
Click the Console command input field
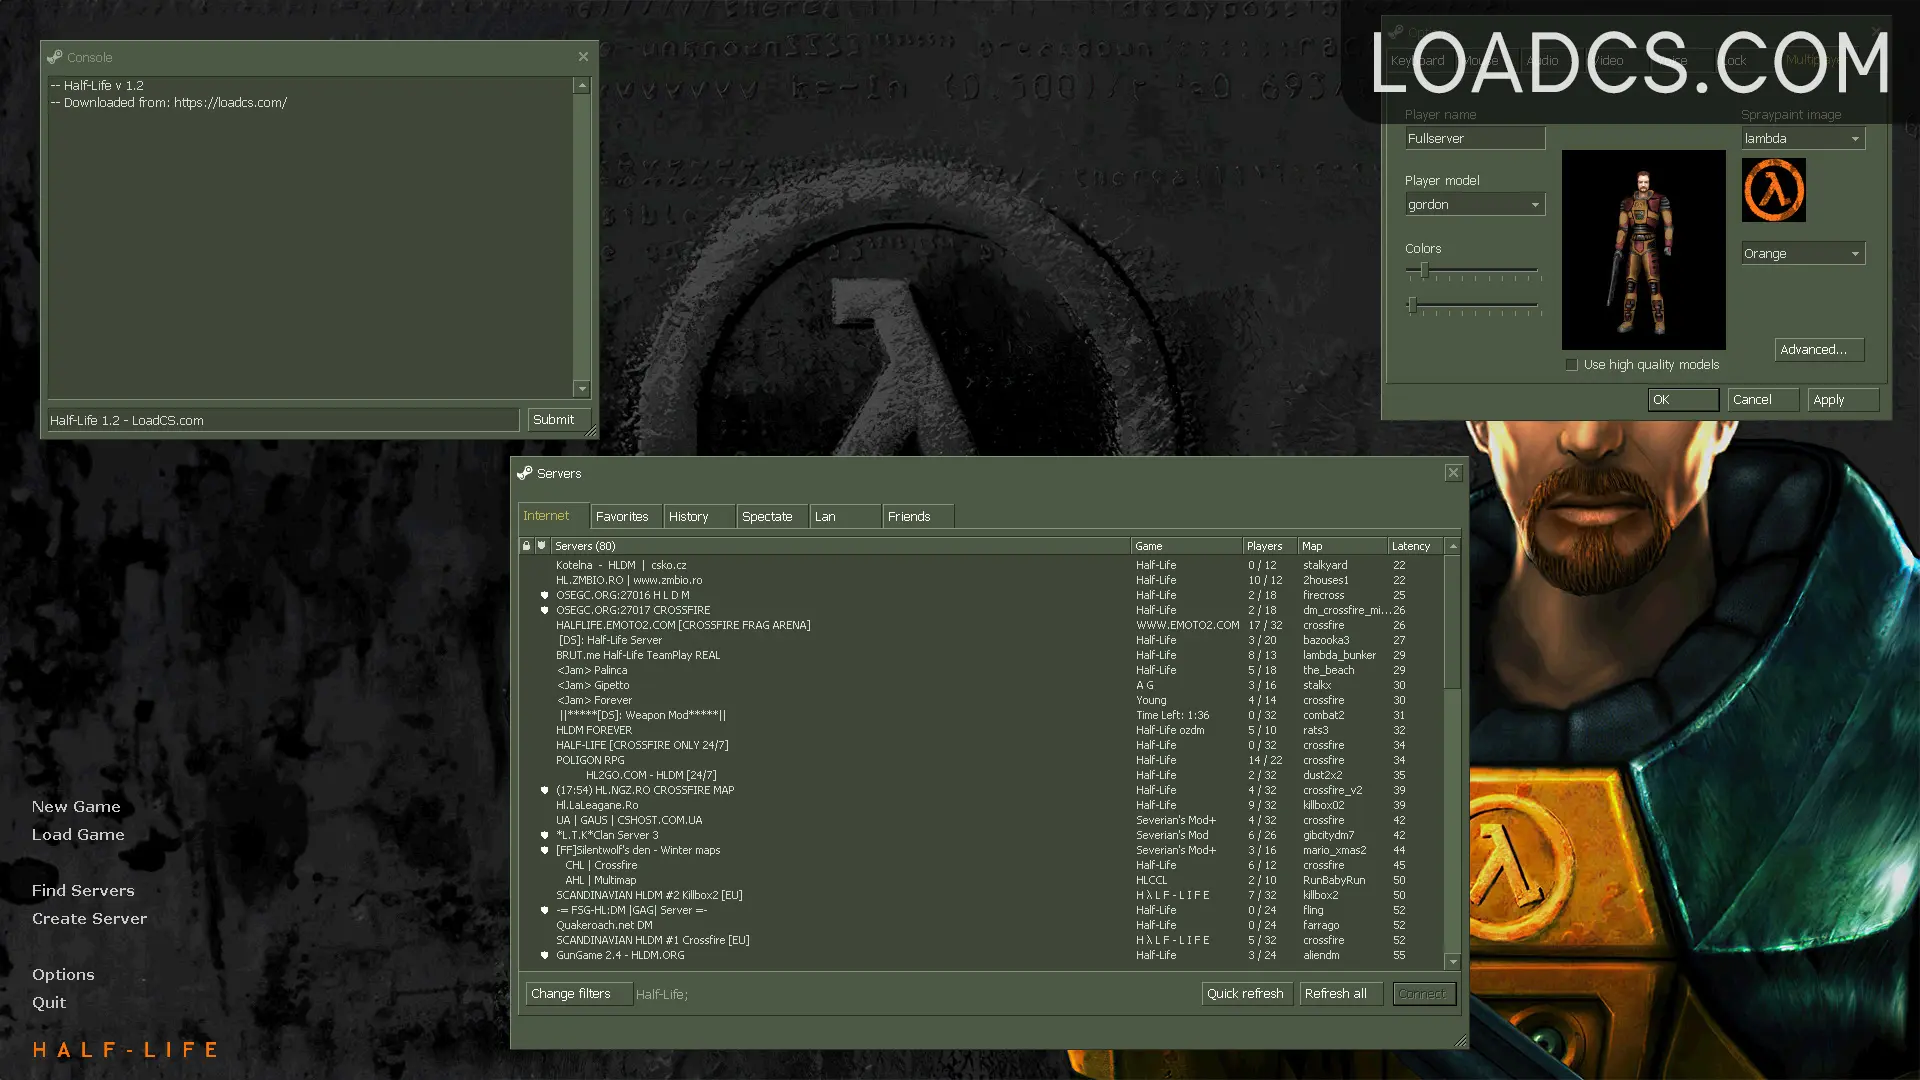tap(283, 421)
